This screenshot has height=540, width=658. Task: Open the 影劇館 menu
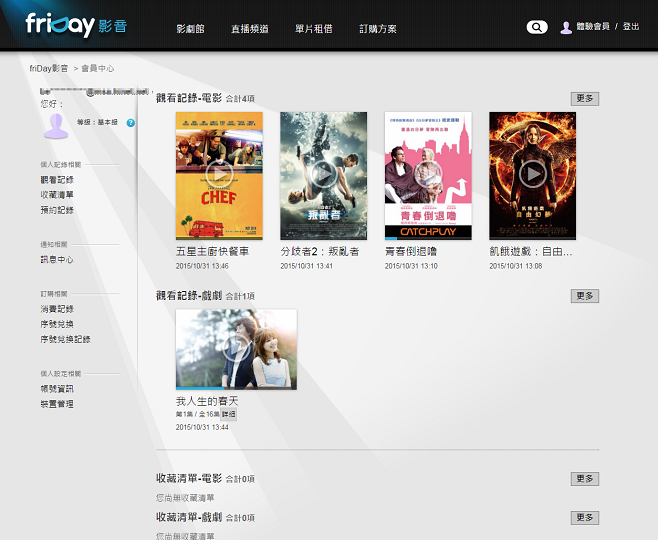coord(191,29)
